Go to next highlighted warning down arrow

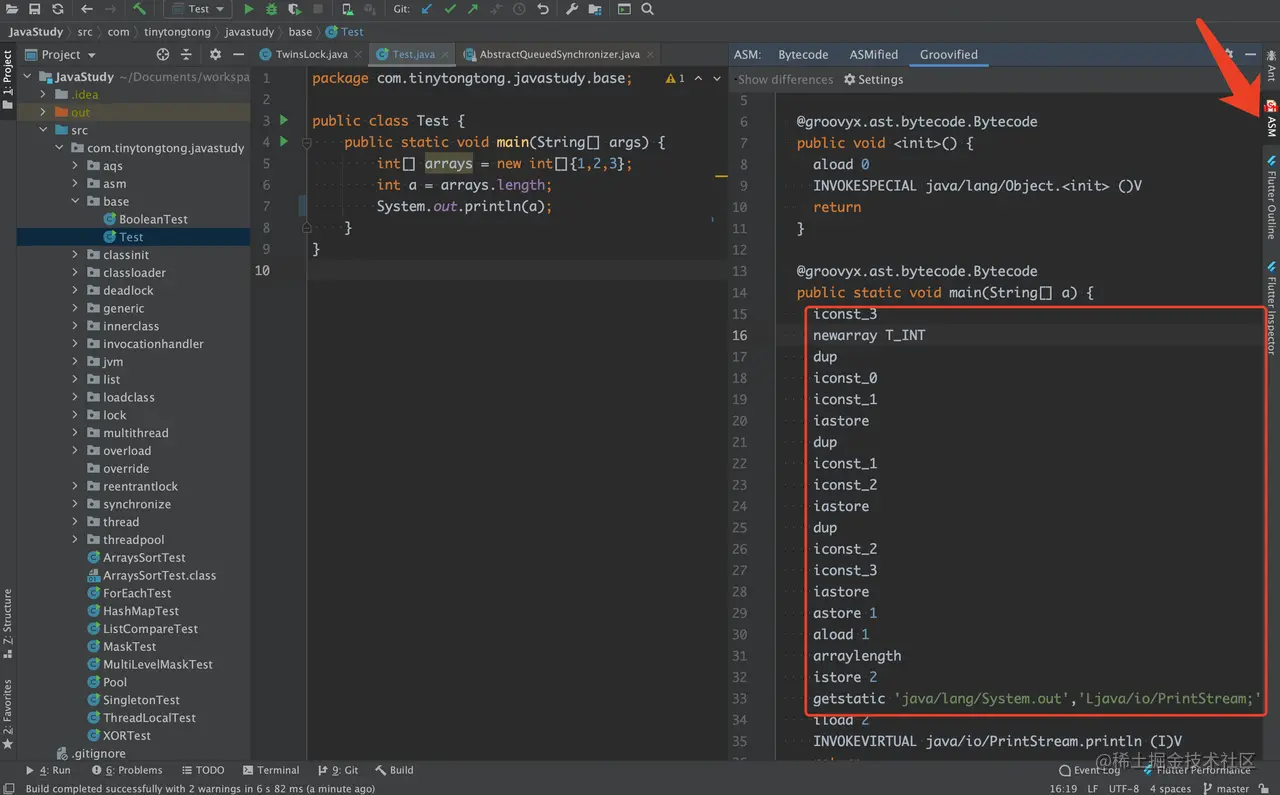(x=718, y=78)
